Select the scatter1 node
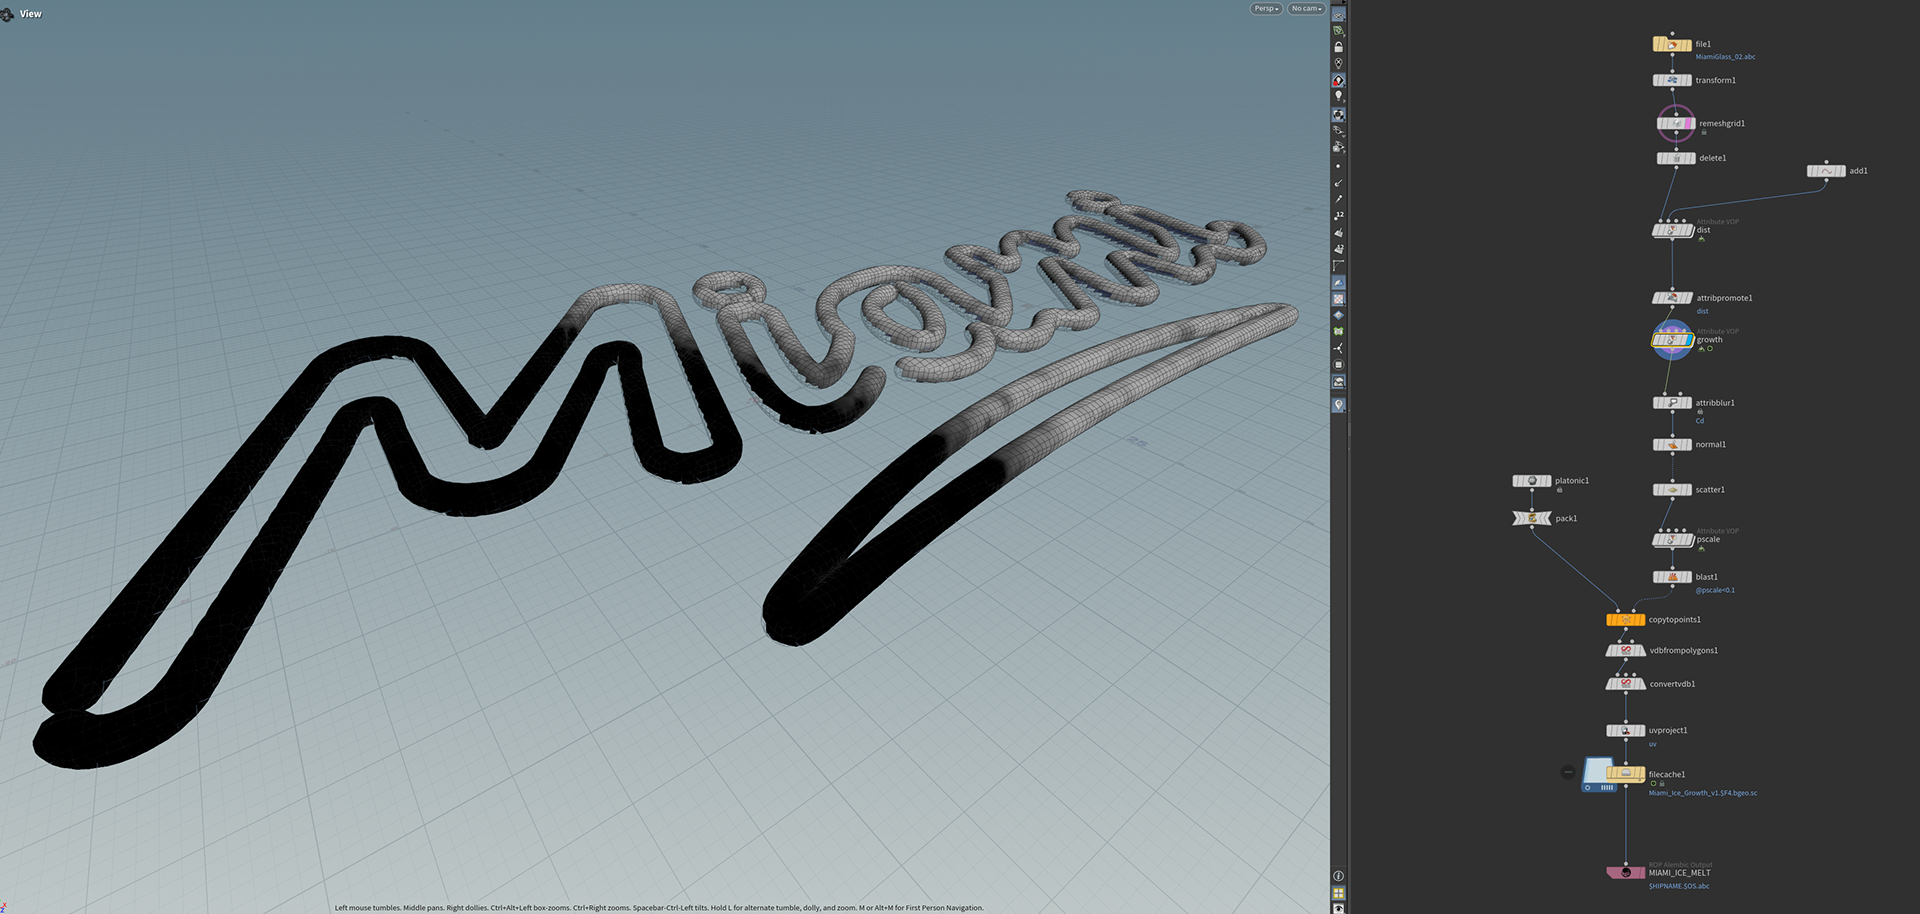 click(x=1672, y=490)
